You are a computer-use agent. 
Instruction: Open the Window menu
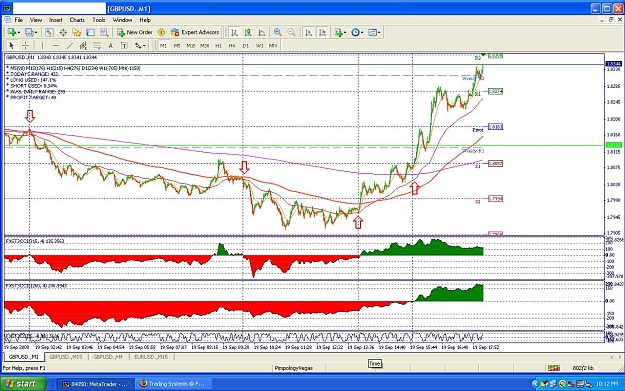click(122, 20)
